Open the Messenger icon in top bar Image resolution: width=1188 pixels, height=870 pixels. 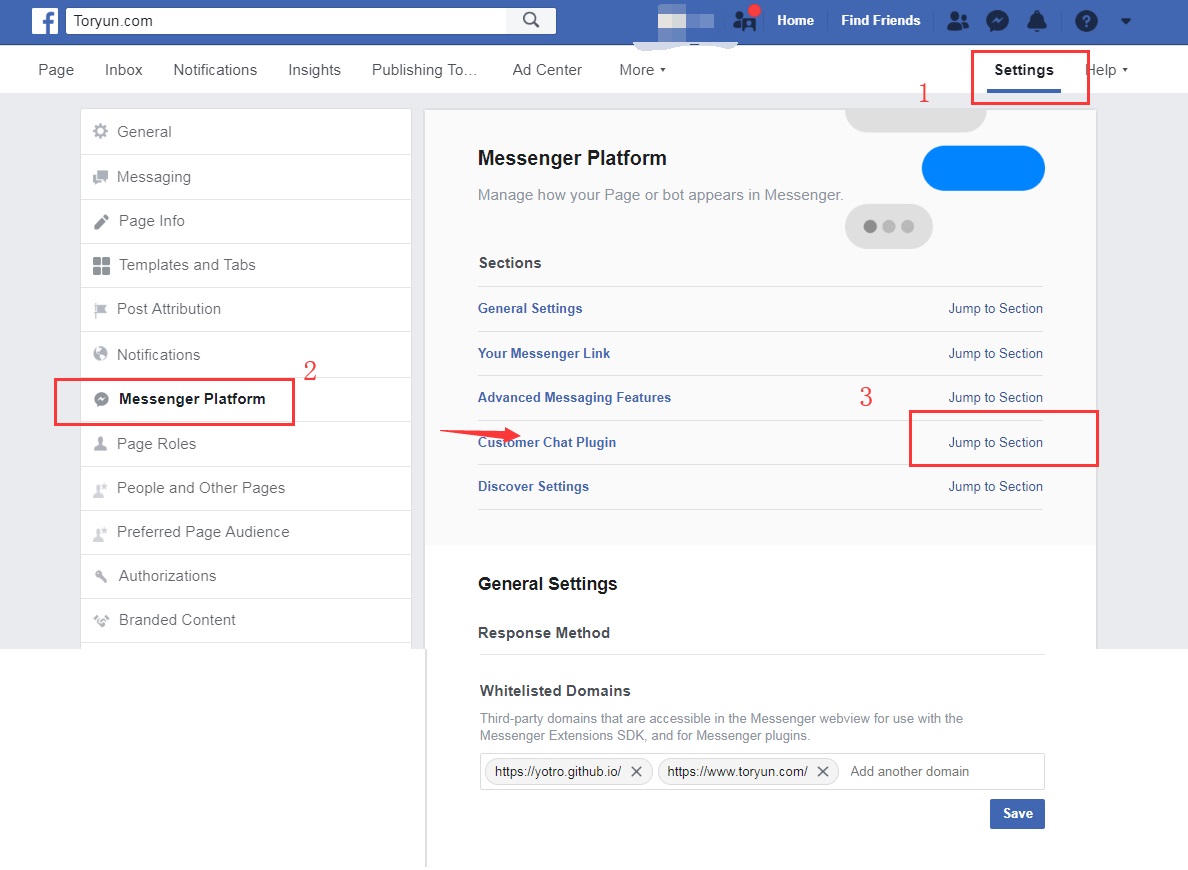(x=997, y=21)
